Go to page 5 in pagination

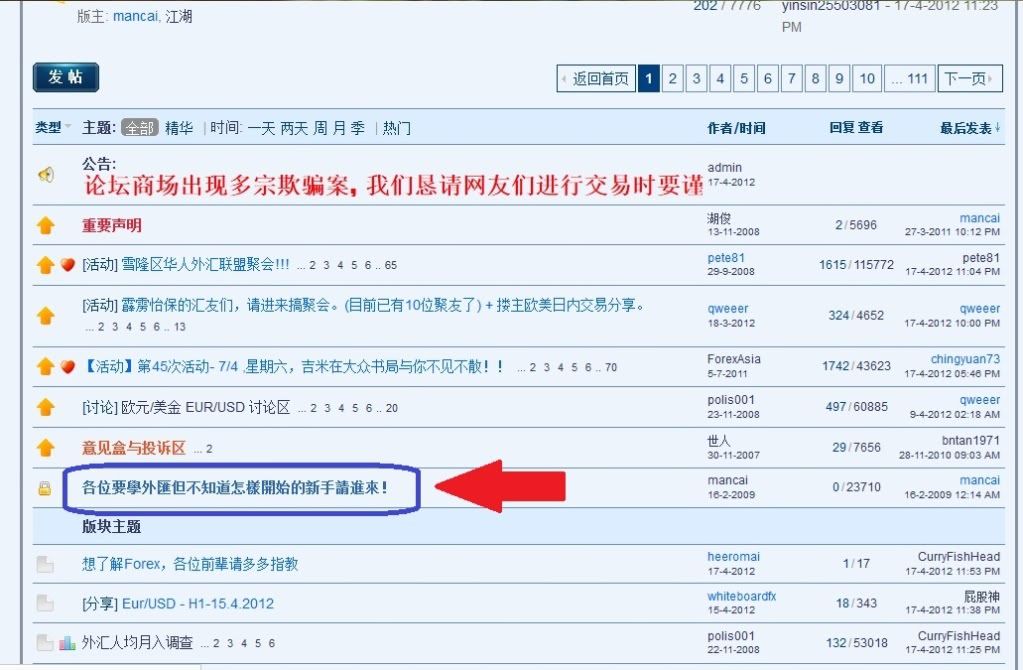click(744, 79)
